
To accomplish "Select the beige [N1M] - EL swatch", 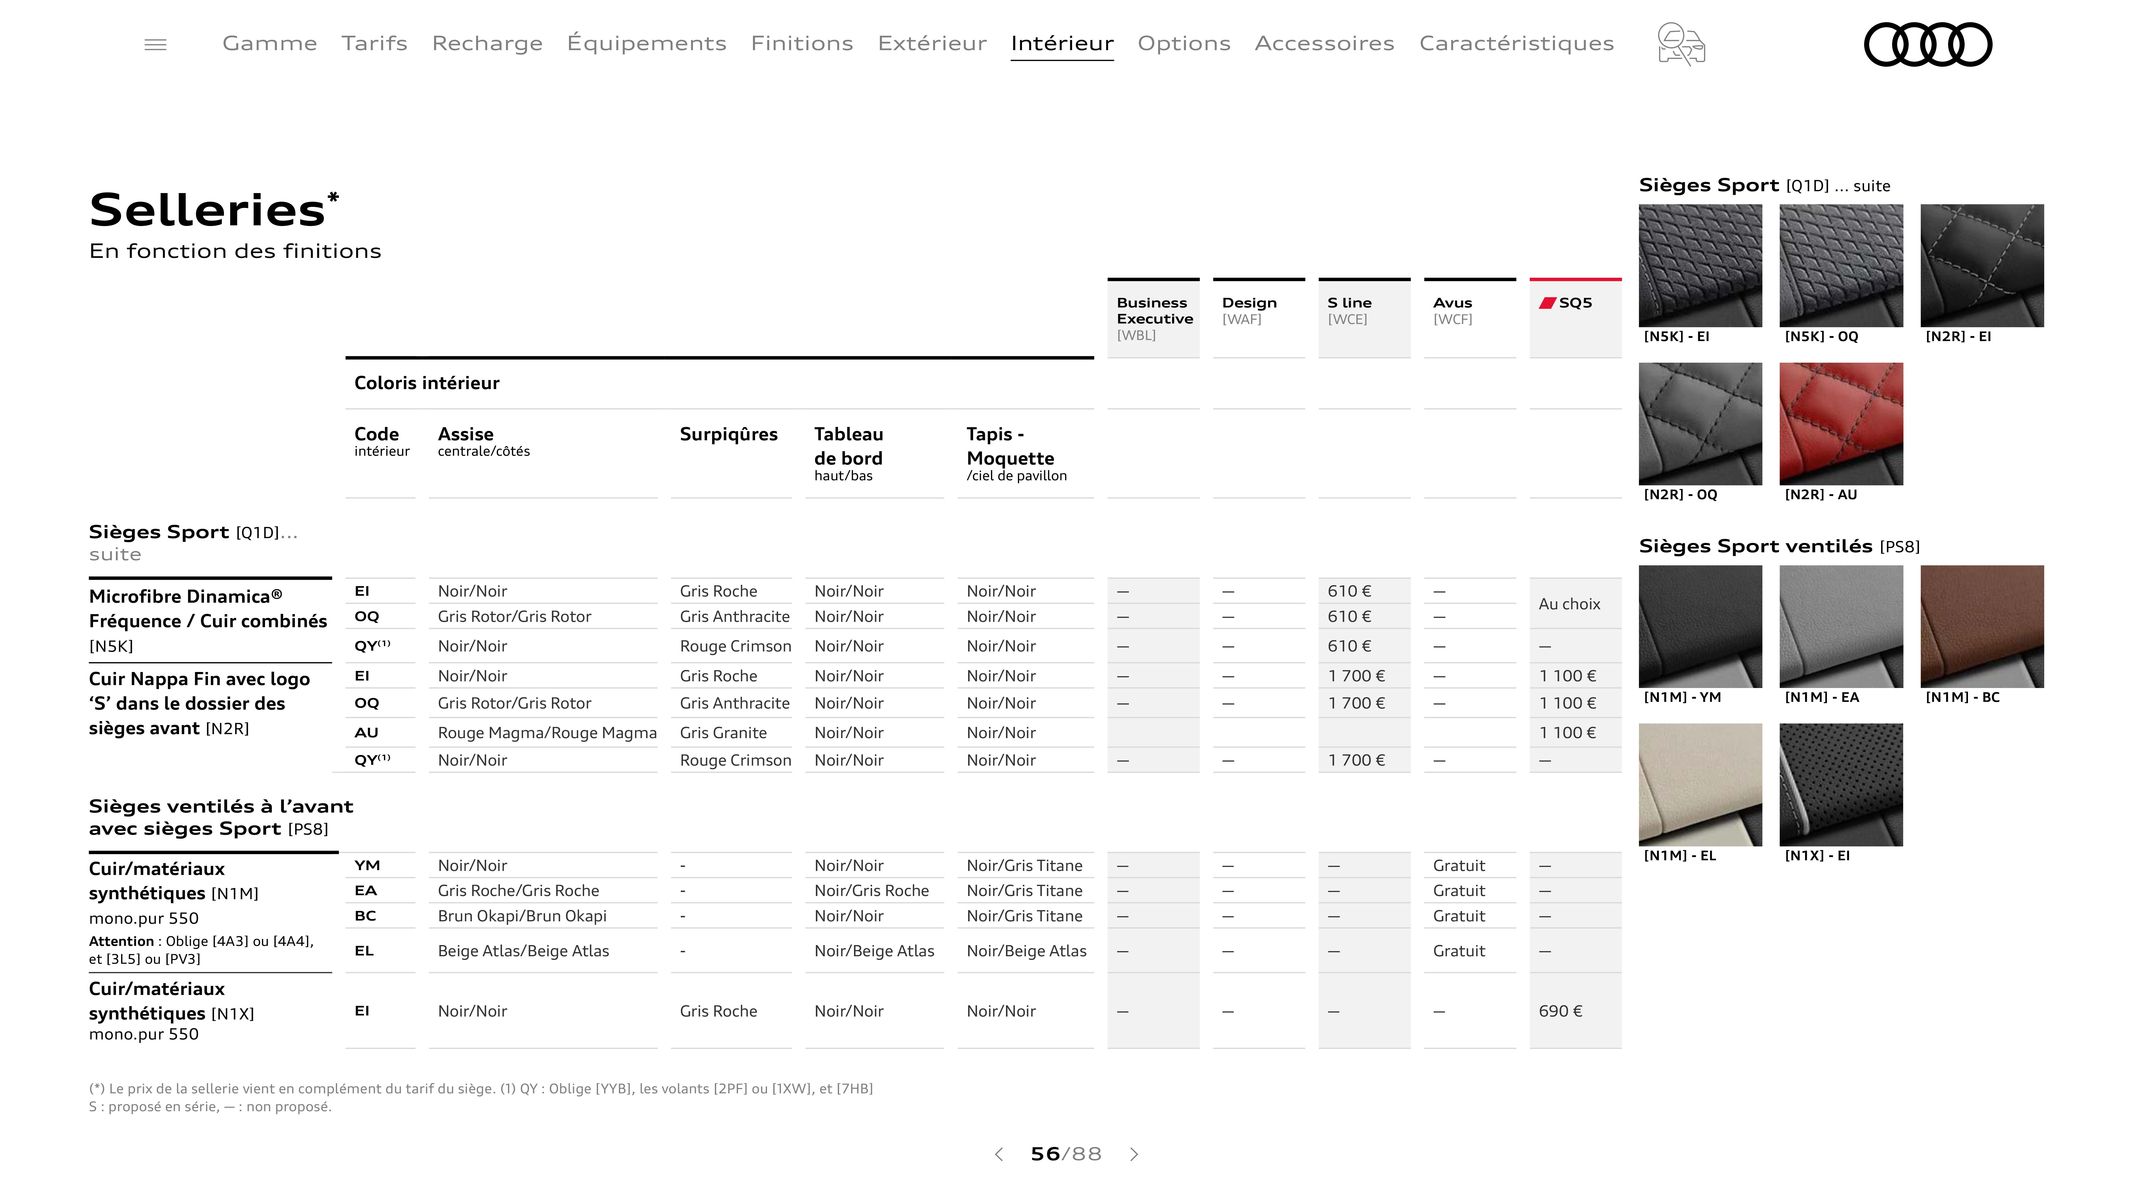I will coord(1700,785).
